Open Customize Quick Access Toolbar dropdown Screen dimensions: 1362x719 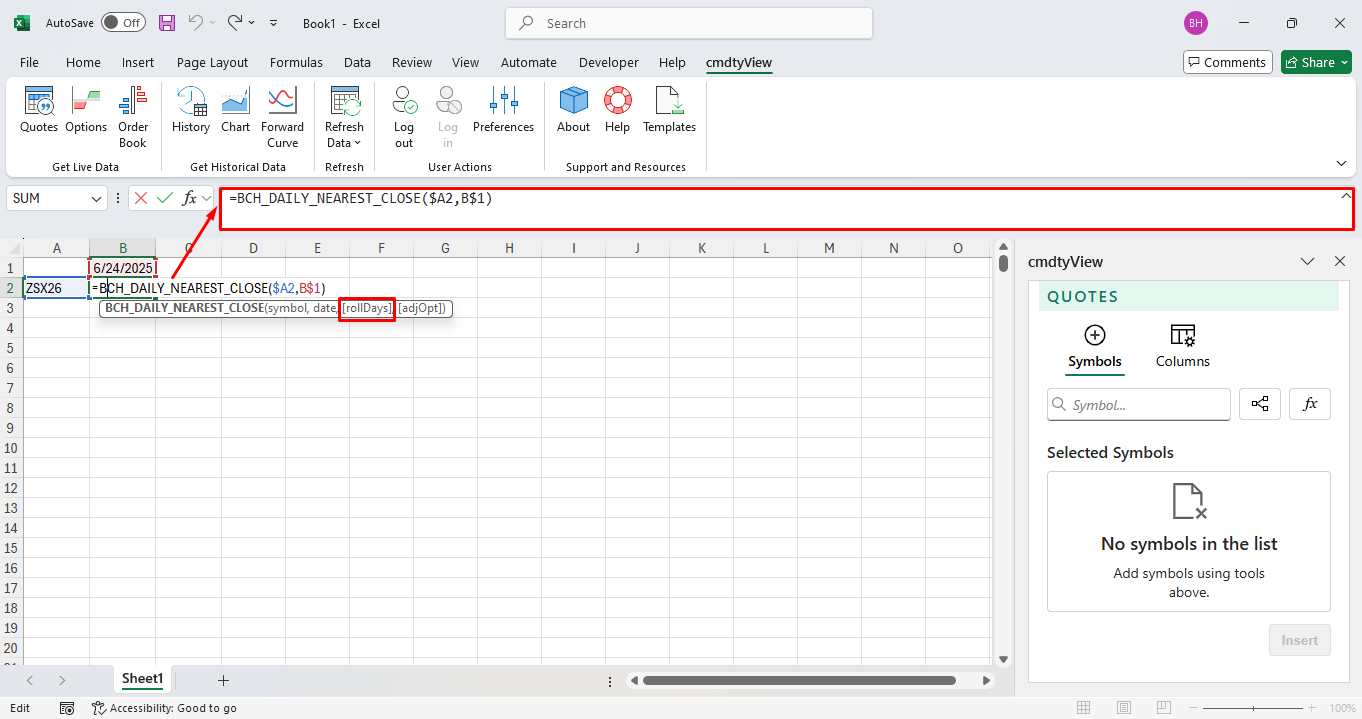pos(275,23)
